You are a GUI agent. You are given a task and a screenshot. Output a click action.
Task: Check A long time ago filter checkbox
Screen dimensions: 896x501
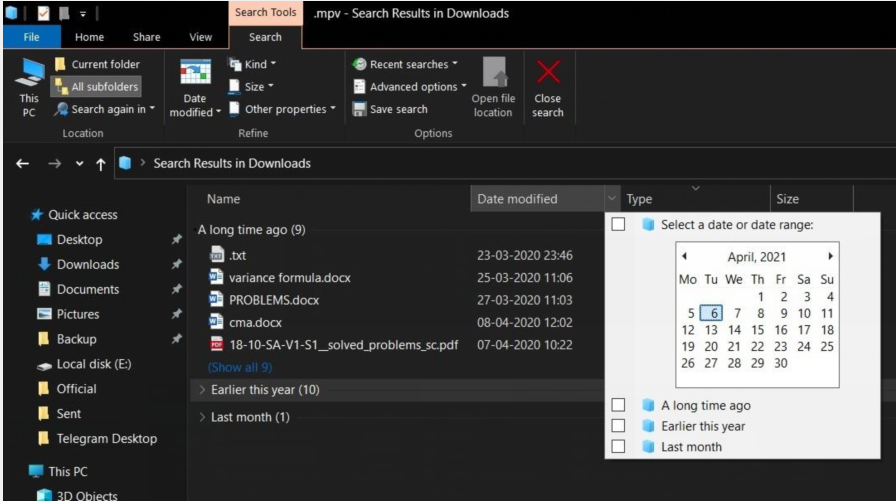(x=618, y=405)
